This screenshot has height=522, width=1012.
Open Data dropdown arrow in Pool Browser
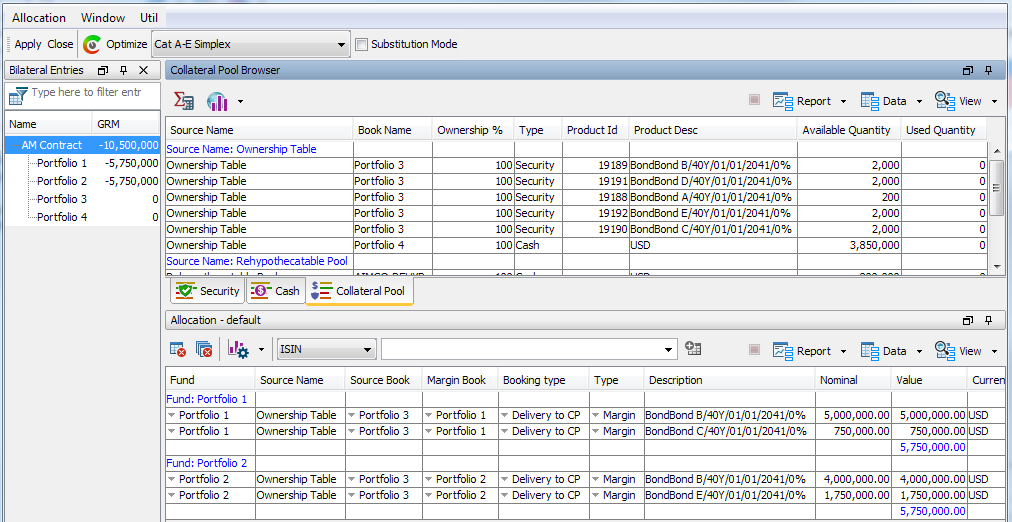click(x=919, y=101)
